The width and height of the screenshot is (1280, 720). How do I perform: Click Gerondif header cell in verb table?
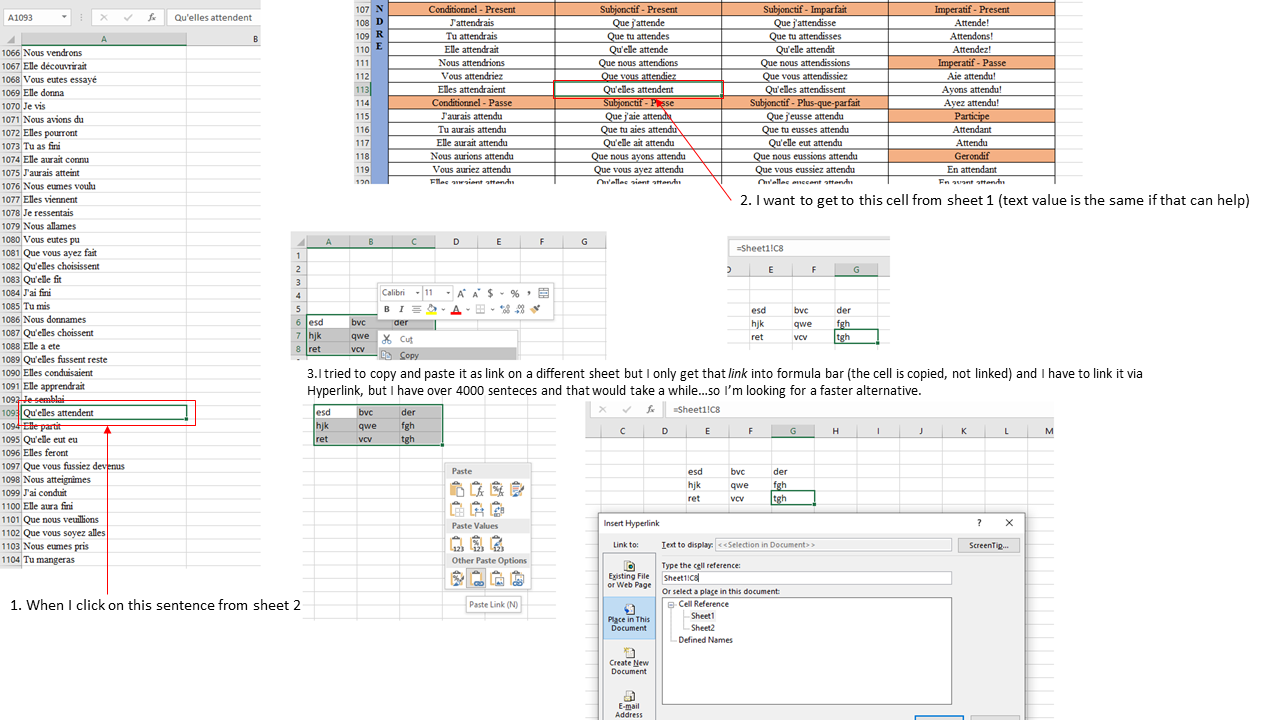(x=971, y=156)
